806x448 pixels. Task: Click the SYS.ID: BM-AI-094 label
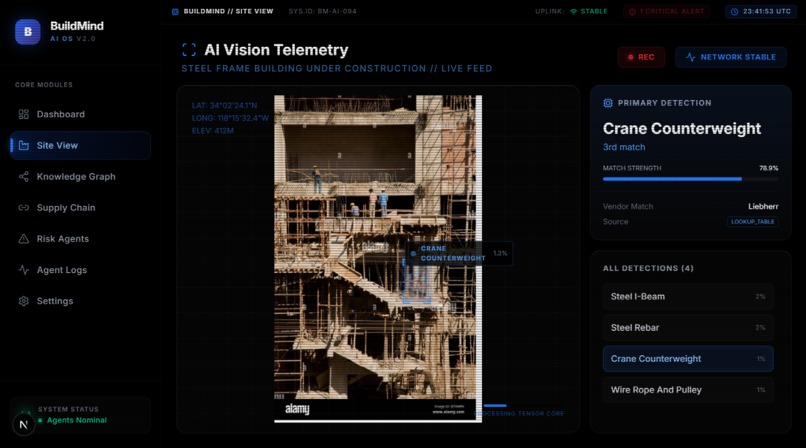point(322,11)
